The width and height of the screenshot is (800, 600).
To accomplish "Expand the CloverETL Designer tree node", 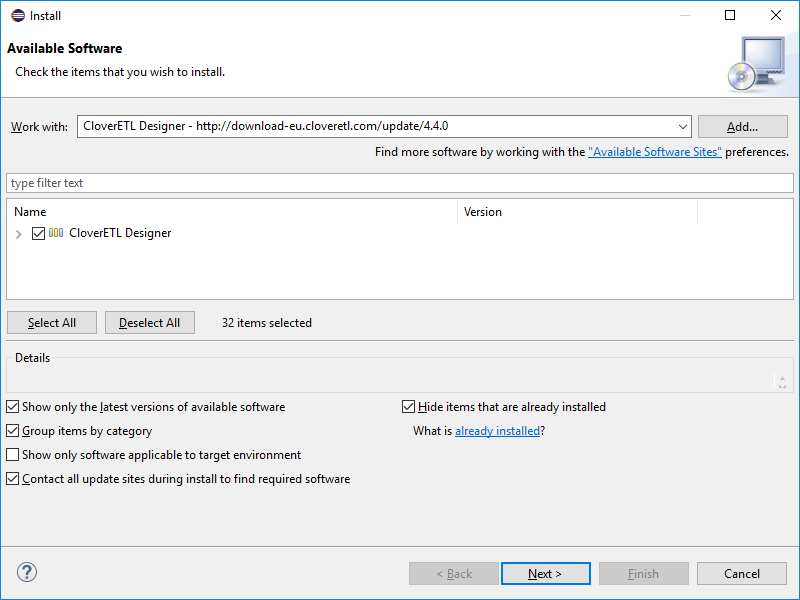I will point(19,234).
